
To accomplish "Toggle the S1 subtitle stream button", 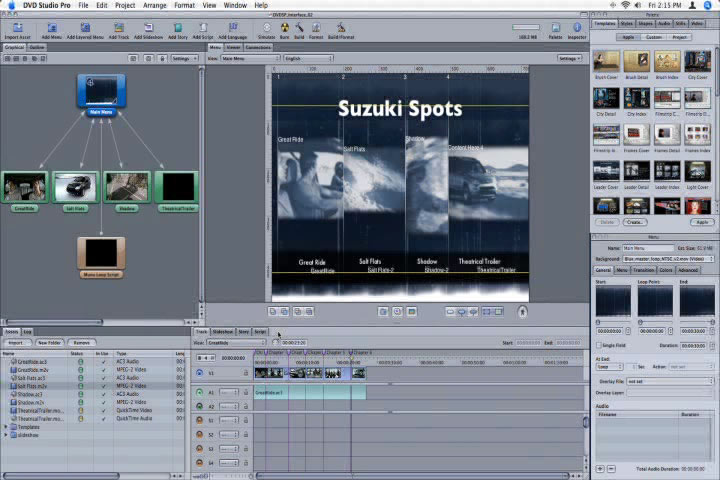I will click(199, 420).
